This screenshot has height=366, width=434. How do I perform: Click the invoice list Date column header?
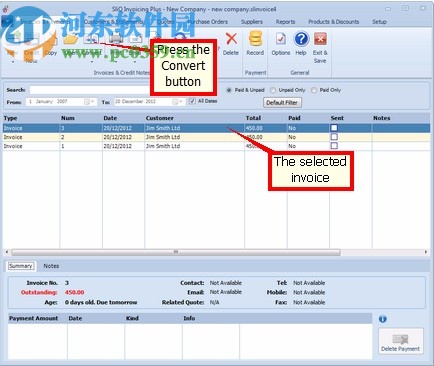123,118
